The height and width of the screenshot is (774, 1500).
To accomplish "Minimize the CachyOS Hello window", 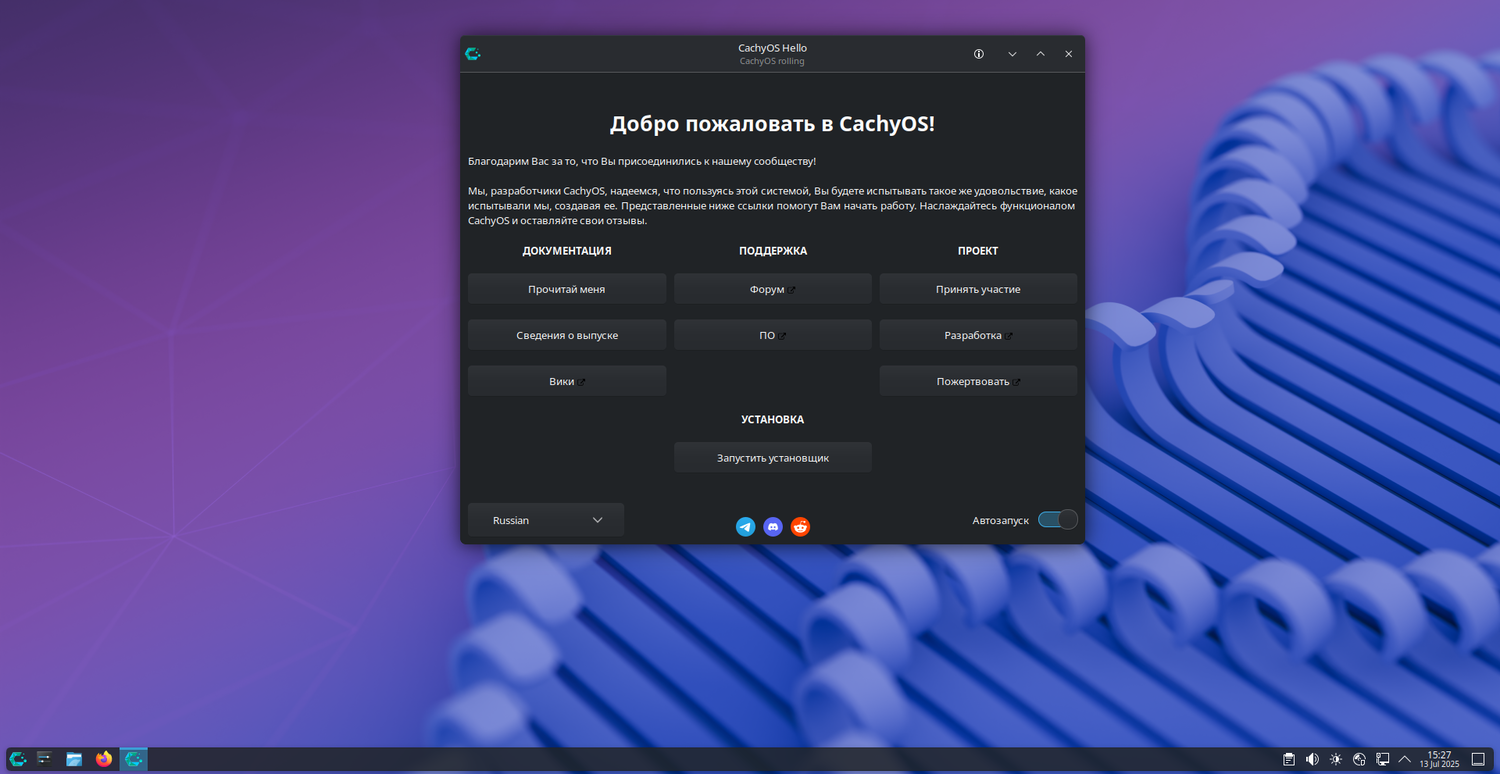I will click(1012, 54).
